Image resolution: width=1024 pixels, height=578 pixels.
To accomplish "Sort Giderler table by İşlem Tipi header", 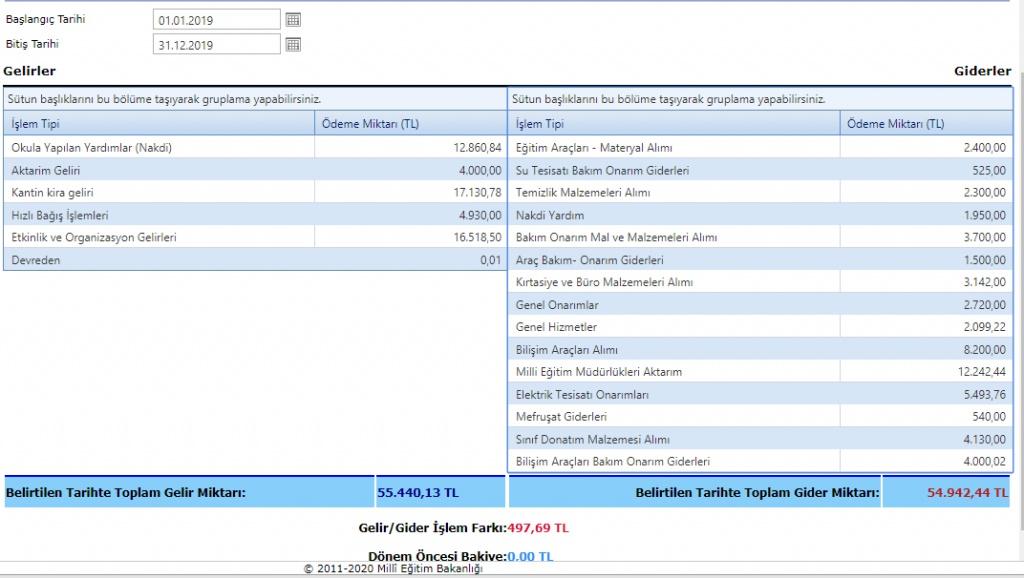I will pyautogui.click(x=674, y=123).
